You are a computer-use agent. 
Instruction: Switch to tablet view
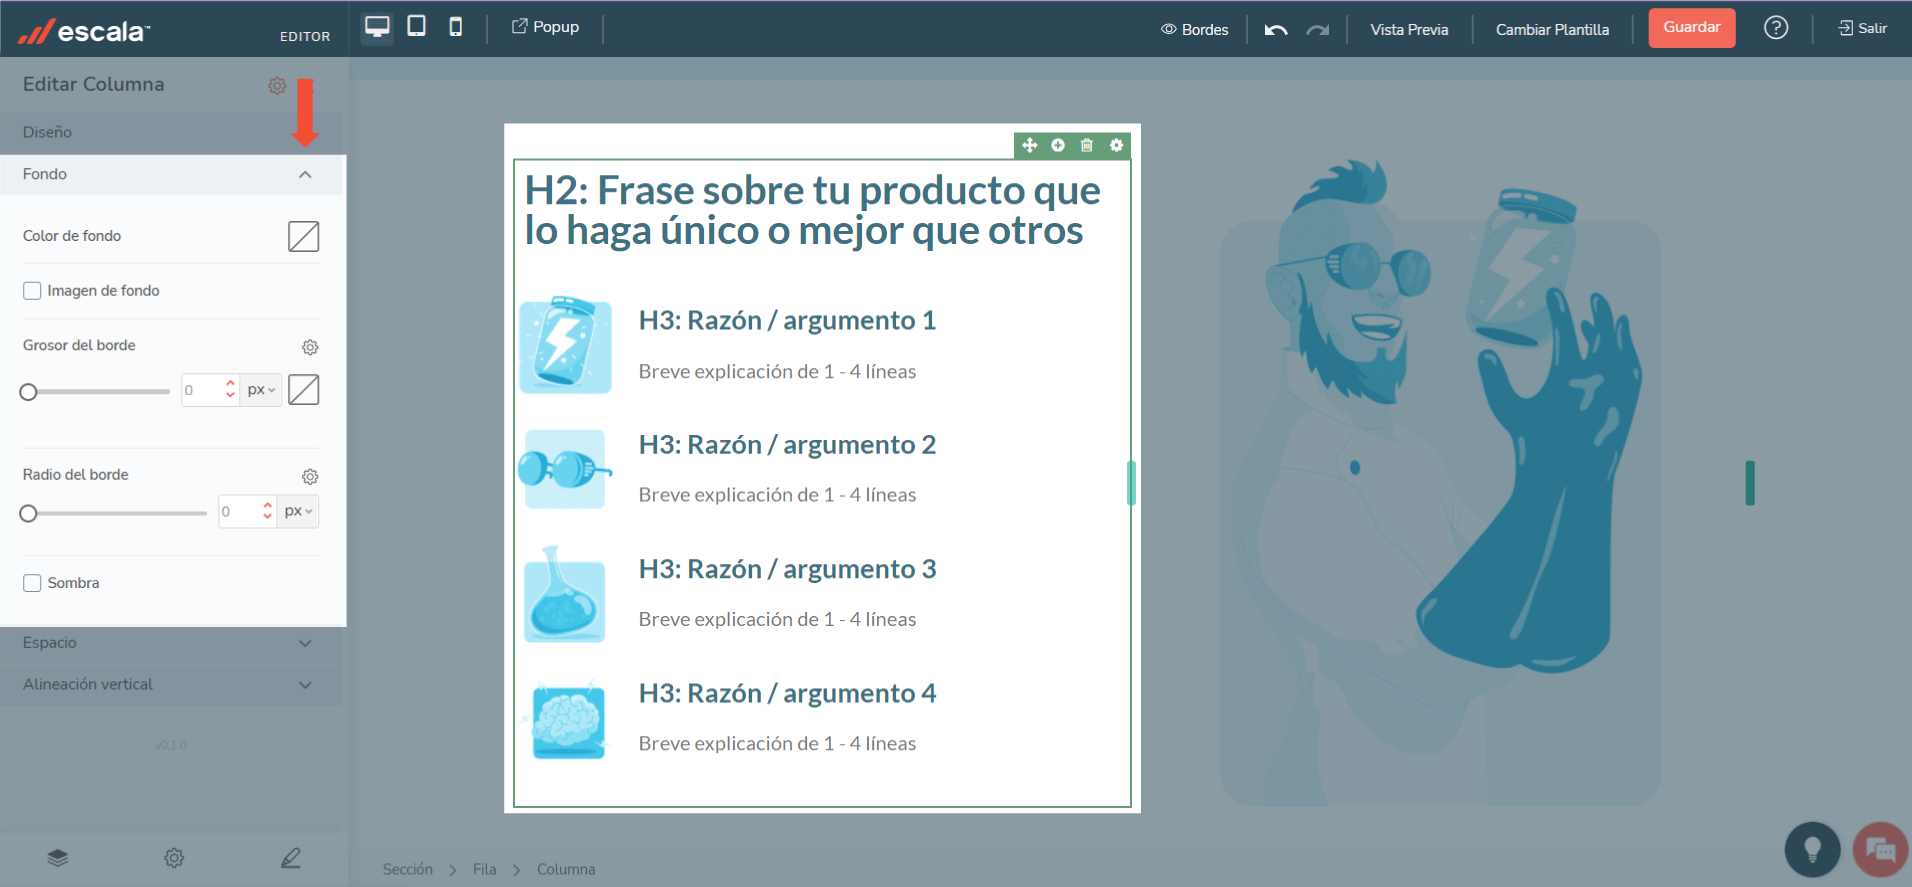click(417, 26)
